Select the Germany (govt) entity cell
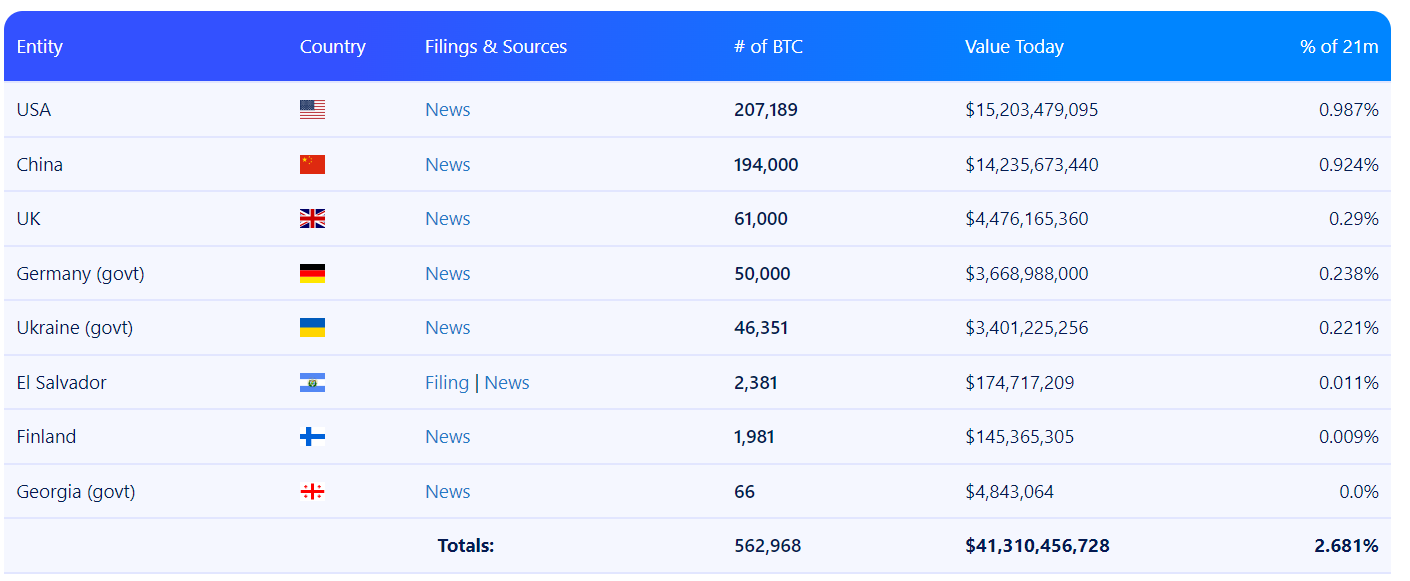This screenshot has height=581, width=1410. click(x=81, y=273)
